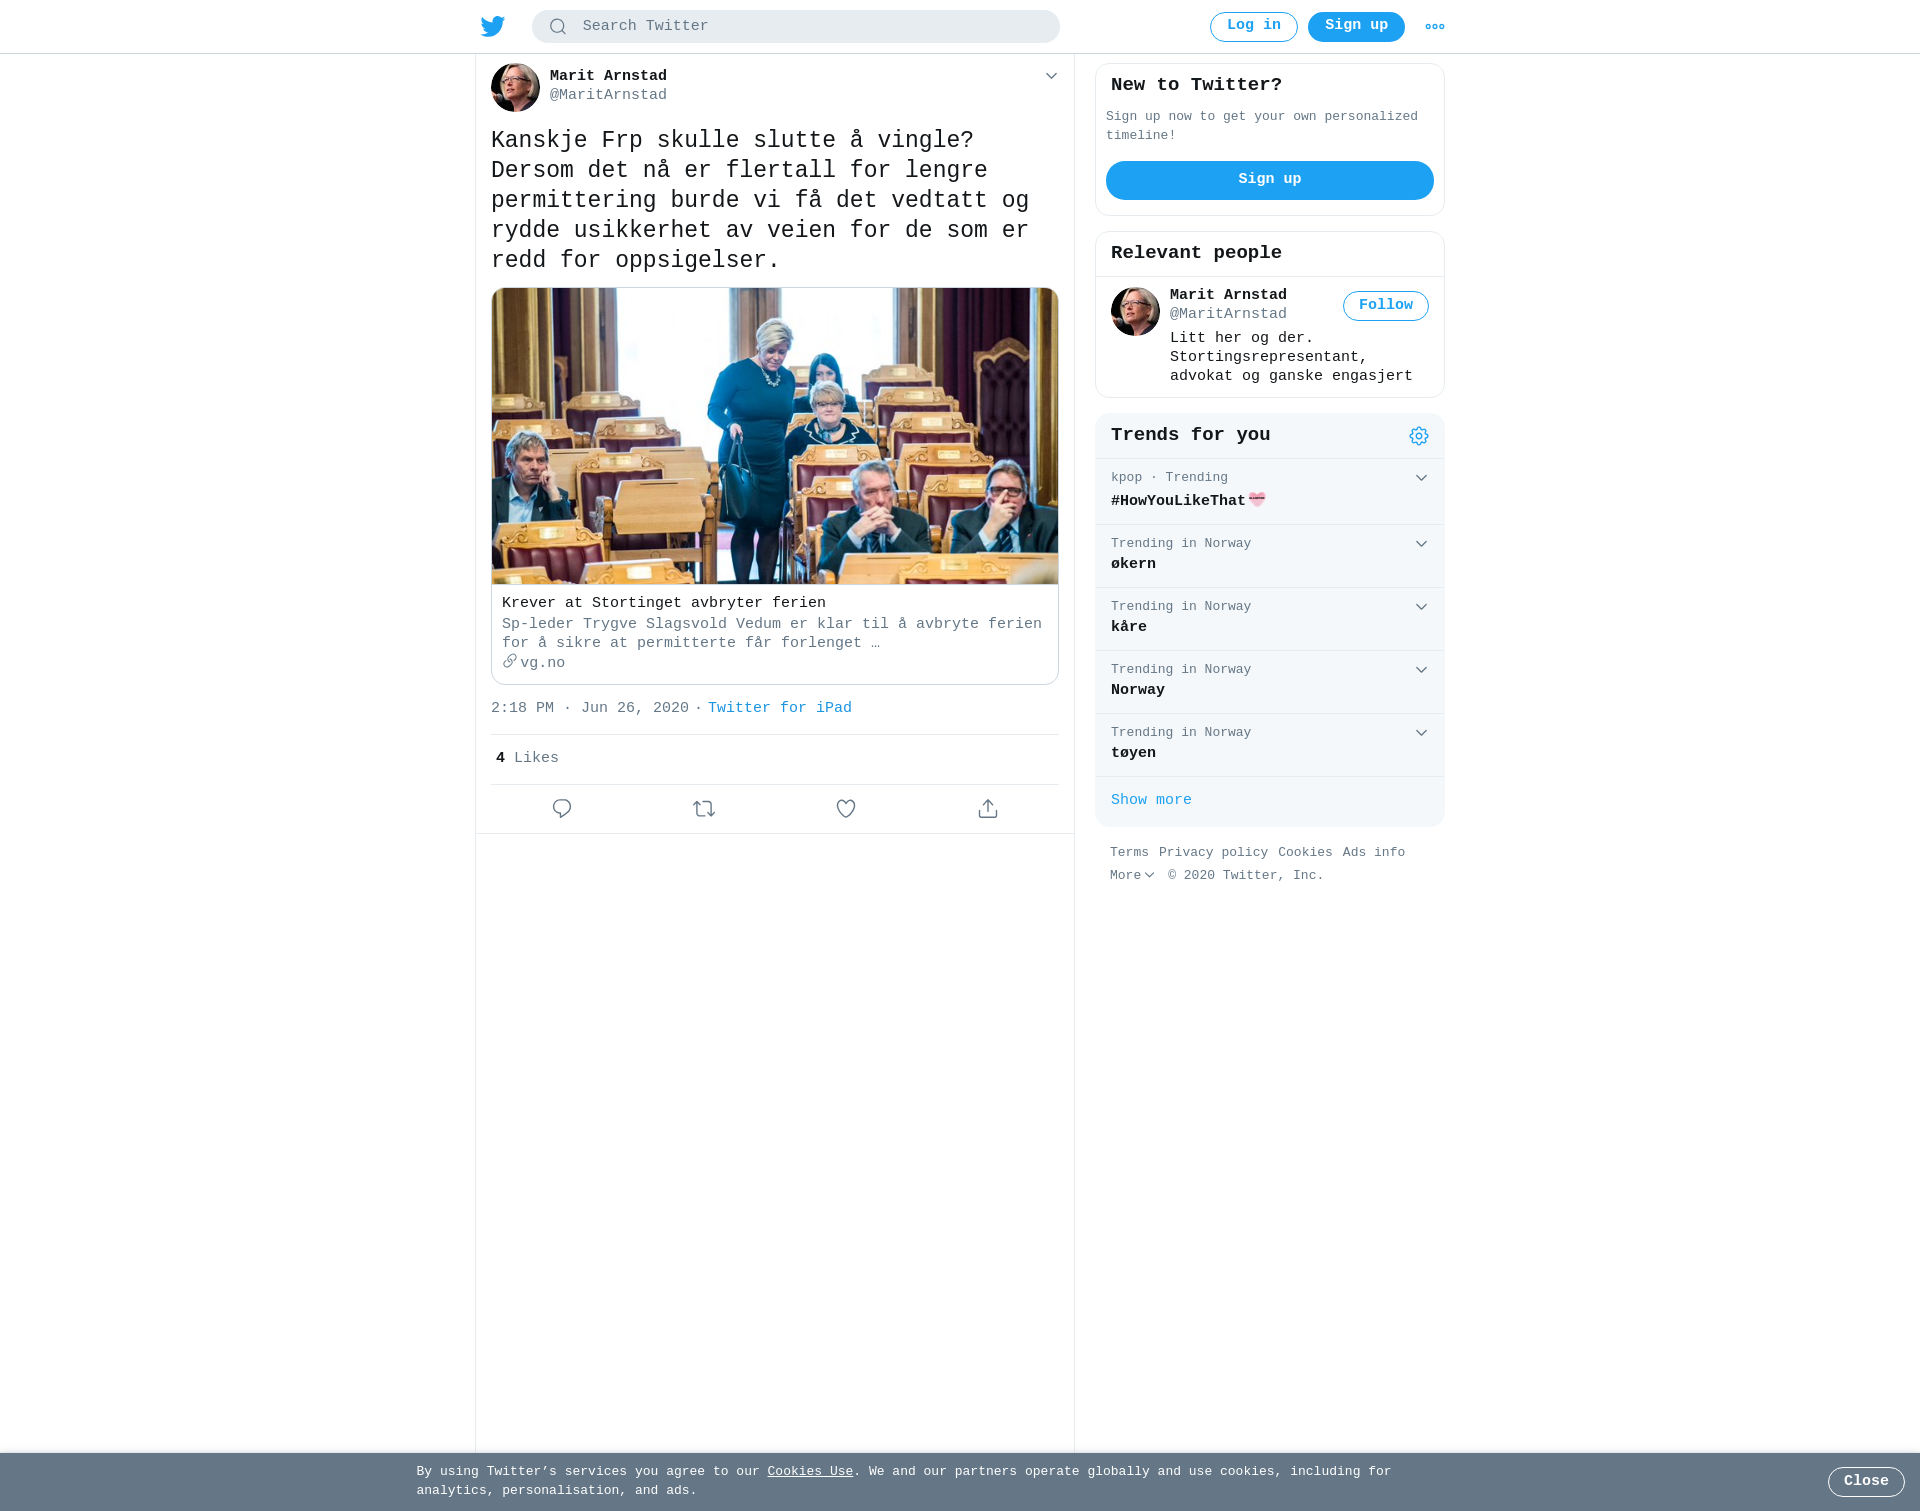Open the three-dots more menu in header
Image resolution: width=1920 pixels, height=1511 pixels.
coord(1435,27)
